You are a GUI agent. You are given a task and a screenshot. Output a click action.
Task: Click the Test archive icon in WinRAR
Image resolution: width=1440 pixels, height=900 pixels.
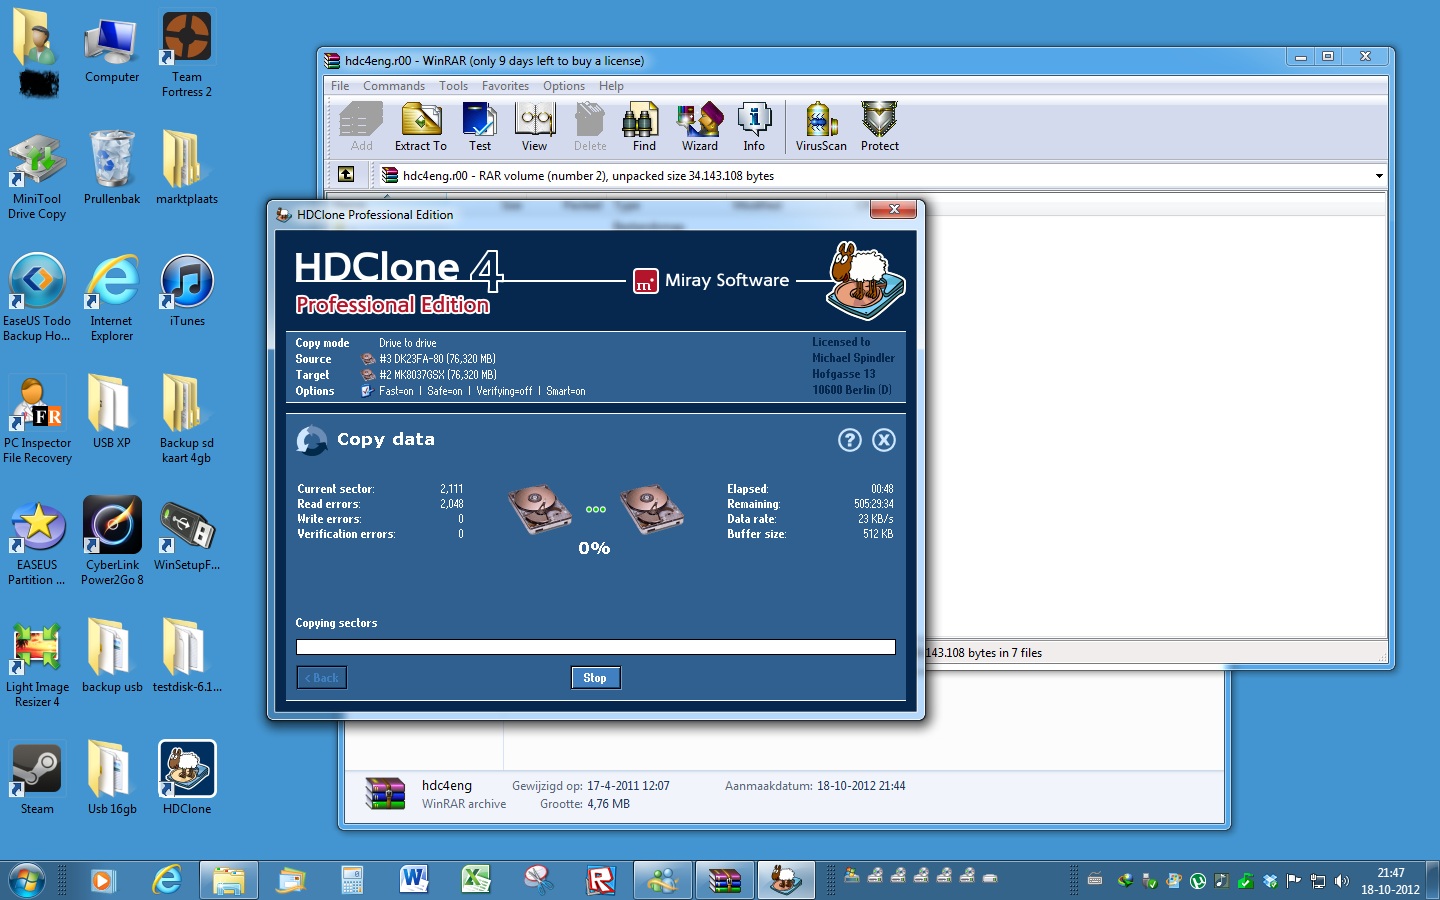pyautogui.click(x=480, y=127)
